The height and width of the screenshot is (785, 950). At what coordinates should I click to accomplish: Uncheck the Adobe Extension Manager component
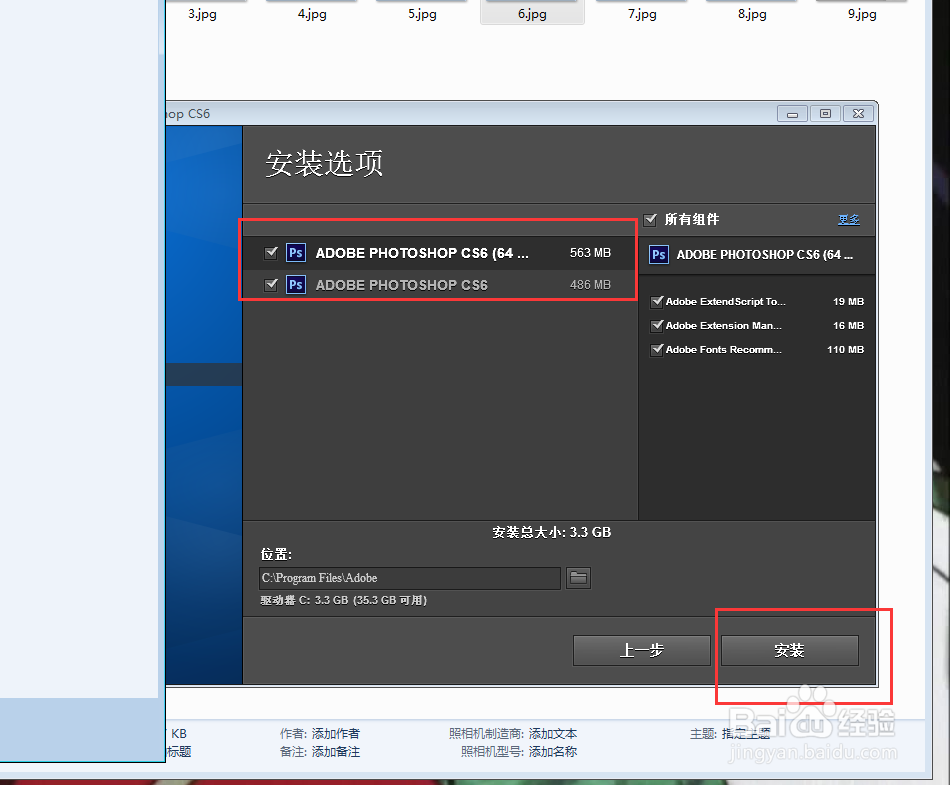(x=657, y=325)
